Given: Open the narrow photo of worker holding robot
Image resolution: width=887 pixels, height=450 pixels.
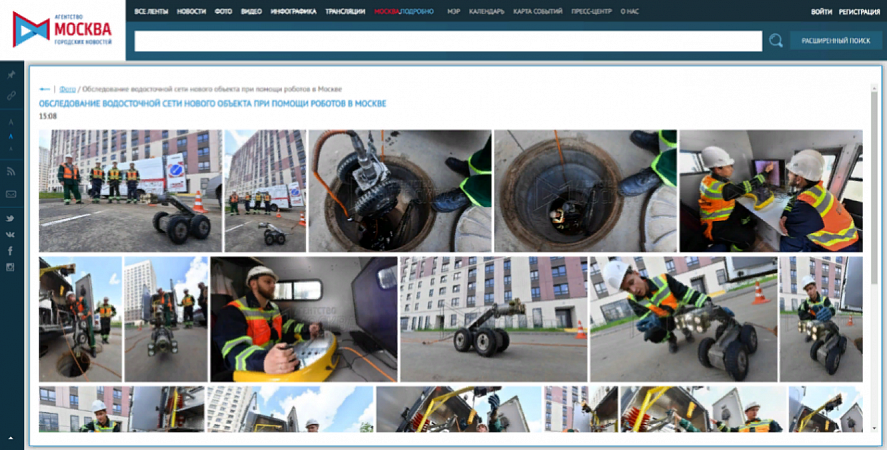Looking at the screenshot, I should tap(821, 319).
